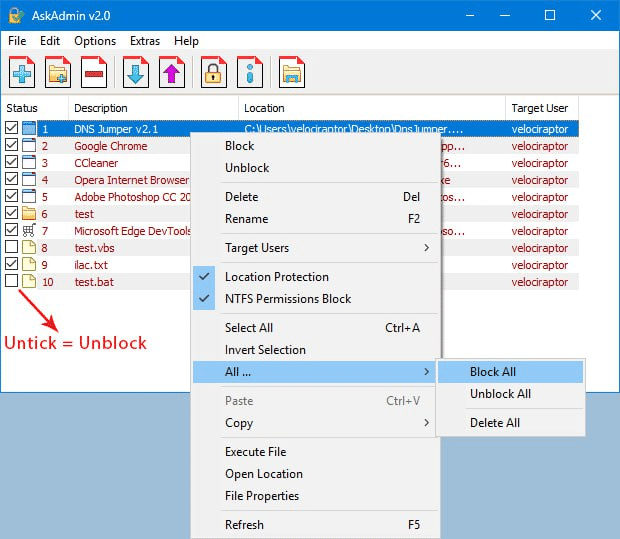The width and height of the screenshot is (620, 539).
Task: Click the blue info toolbar icon
Action: [249, 72]
